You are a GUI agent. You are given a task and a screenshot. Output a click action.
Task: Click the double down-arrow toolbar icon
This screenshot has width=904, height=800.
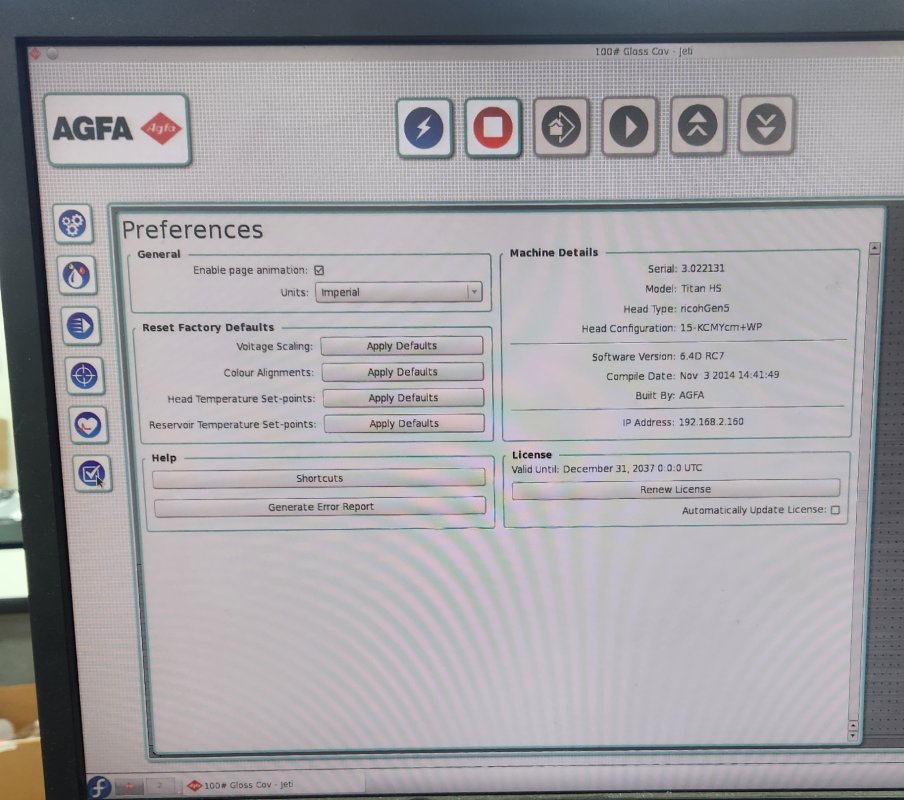pos(766,124)
